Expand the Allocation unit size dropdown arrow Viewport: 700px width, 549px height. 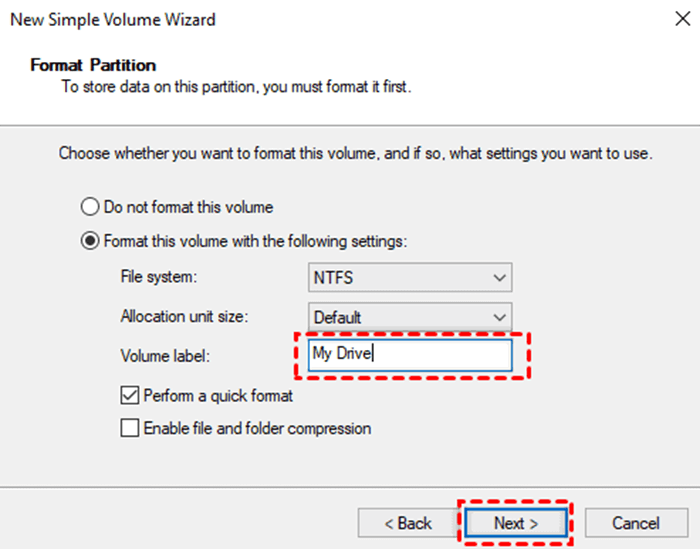click(499, 317)
